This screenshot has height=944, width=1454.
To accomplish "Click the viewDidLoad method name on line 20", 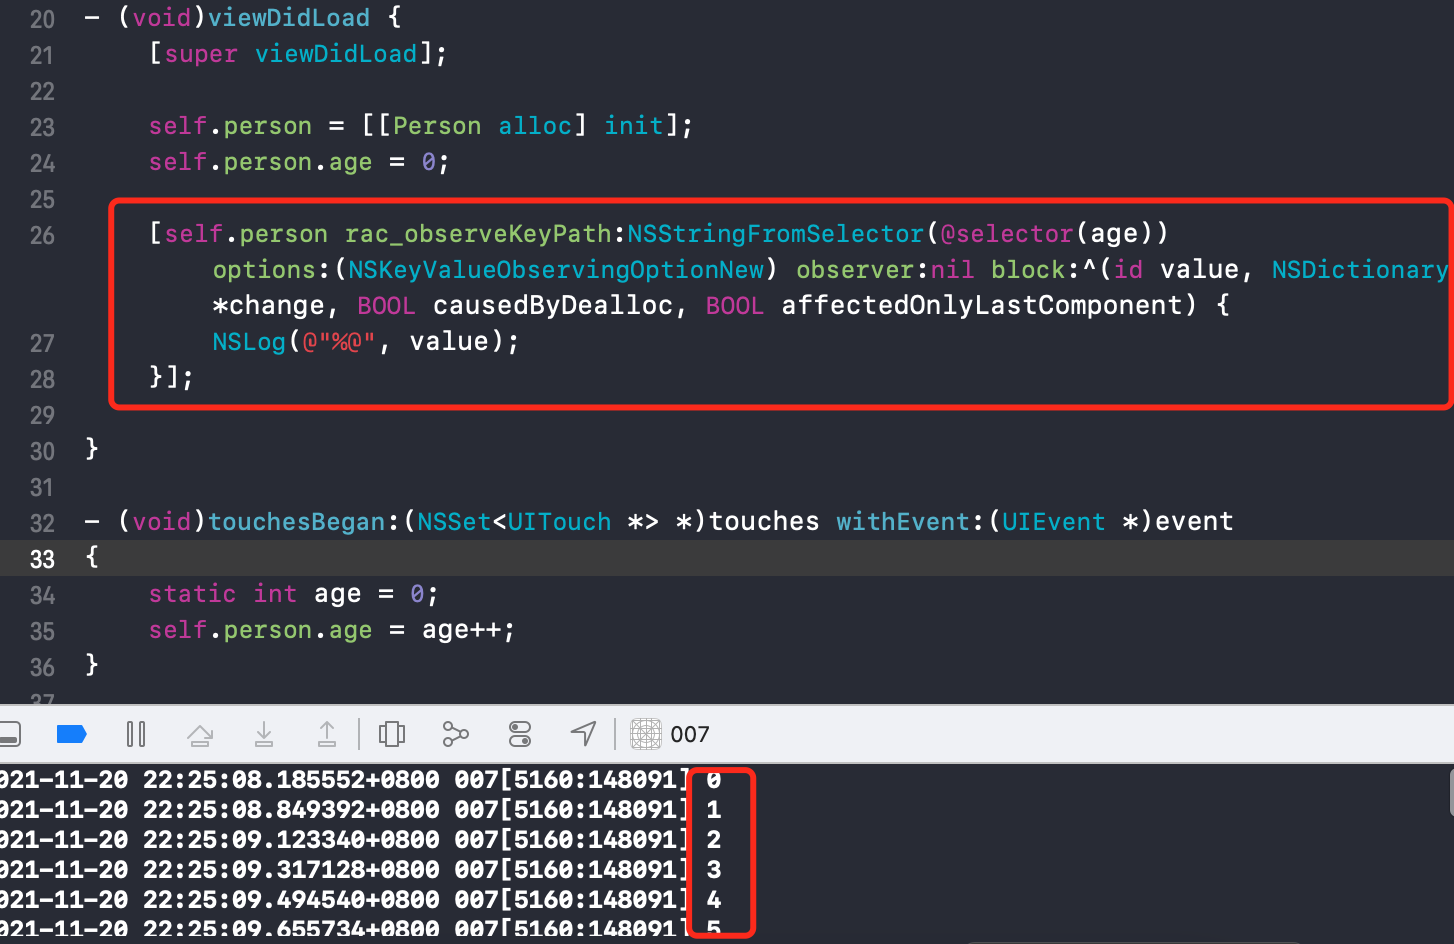I will [x=289, y=18].
